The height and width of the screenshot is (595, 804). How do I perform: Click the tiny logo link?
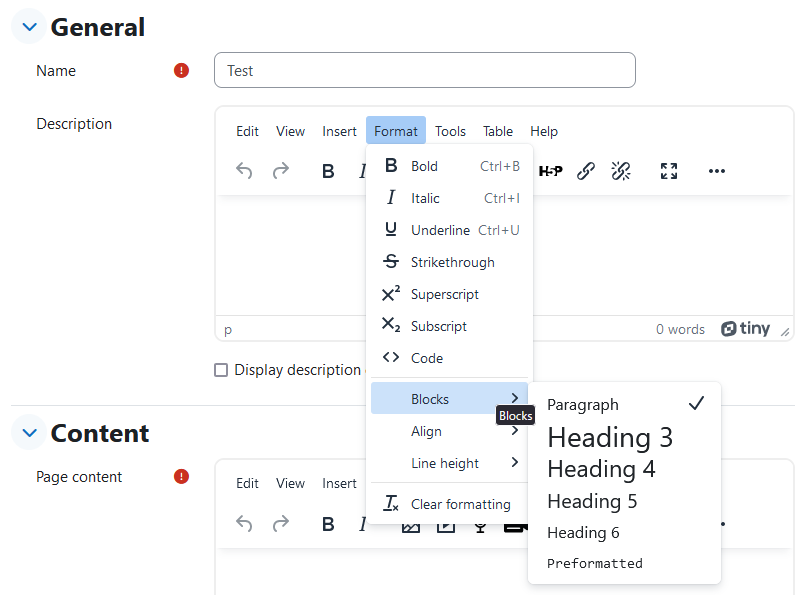pos(745,328)
